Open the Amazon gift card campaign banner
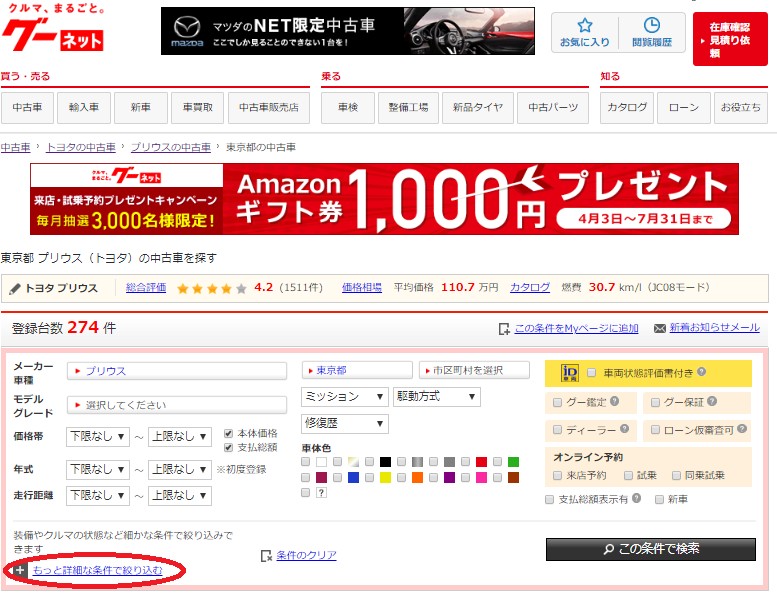 coord(385,199)
